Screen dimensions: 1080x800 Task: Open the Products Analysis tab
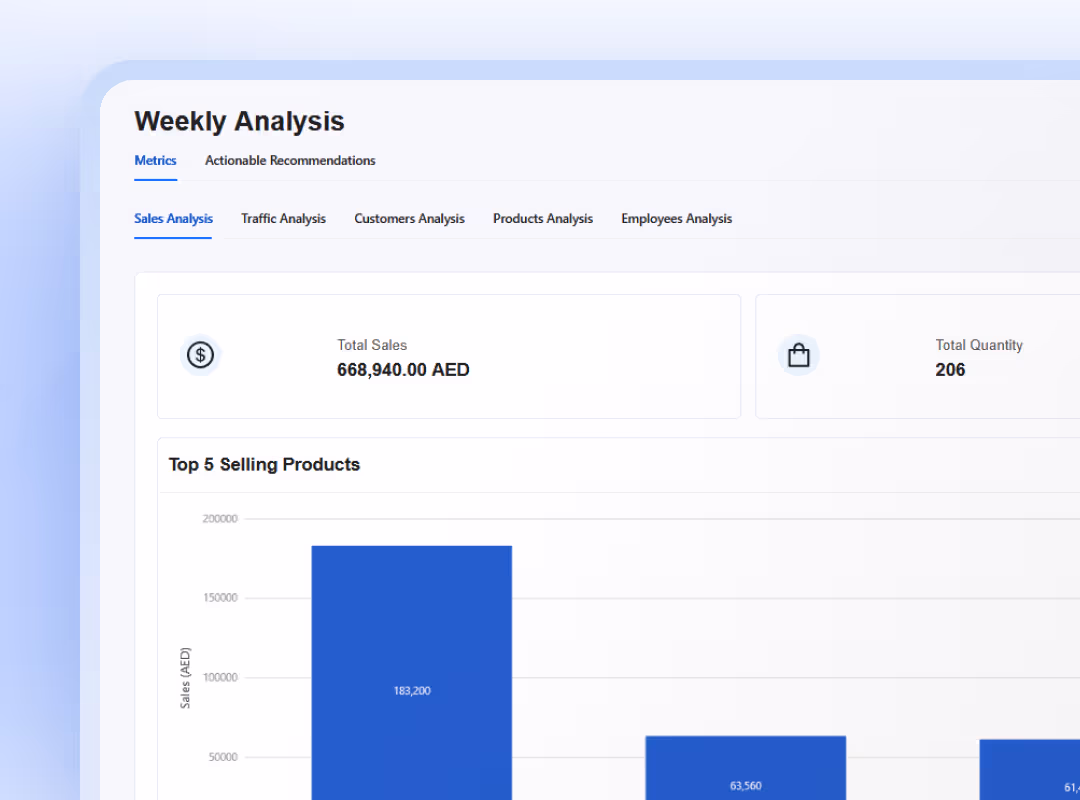[x=543, y=218]
